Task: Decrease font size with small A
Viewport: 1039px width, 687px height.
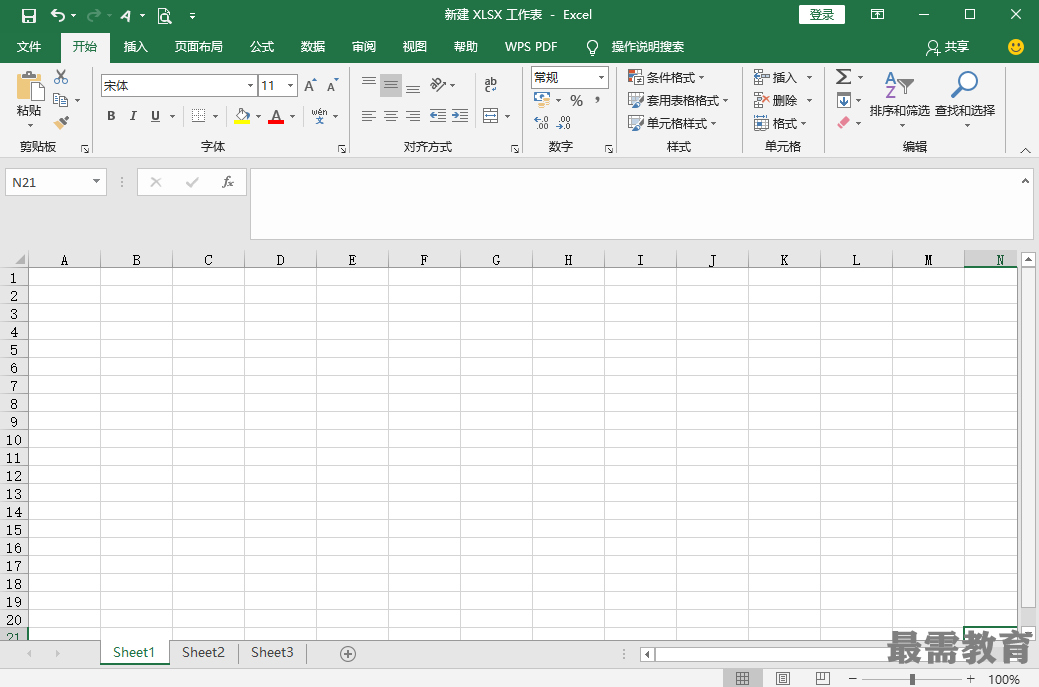Action: pyautogui.click(x=332, y=85)
